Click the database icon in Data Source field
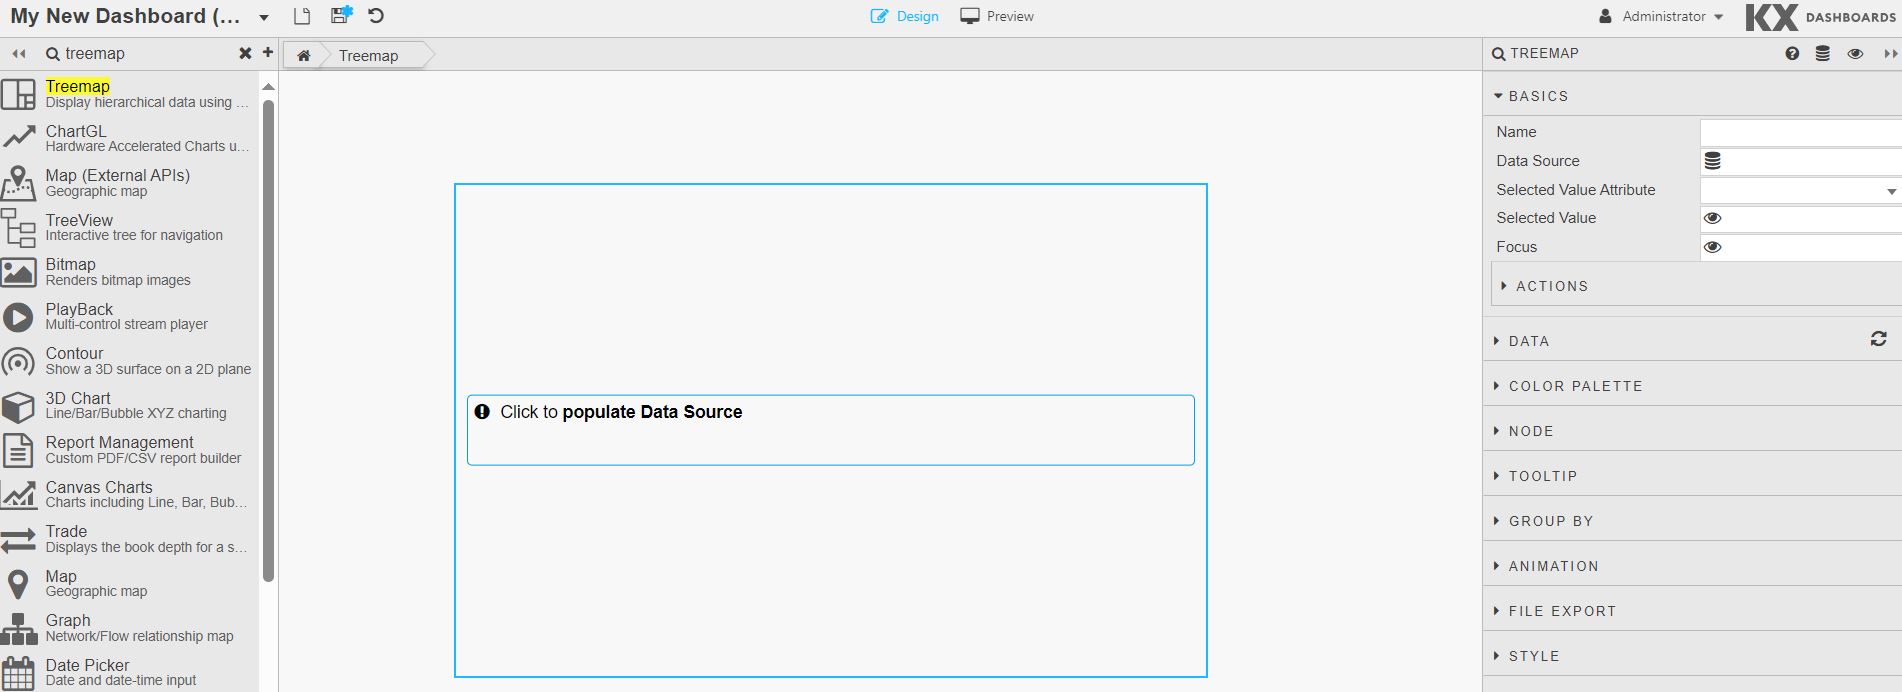 (1713, 161)
